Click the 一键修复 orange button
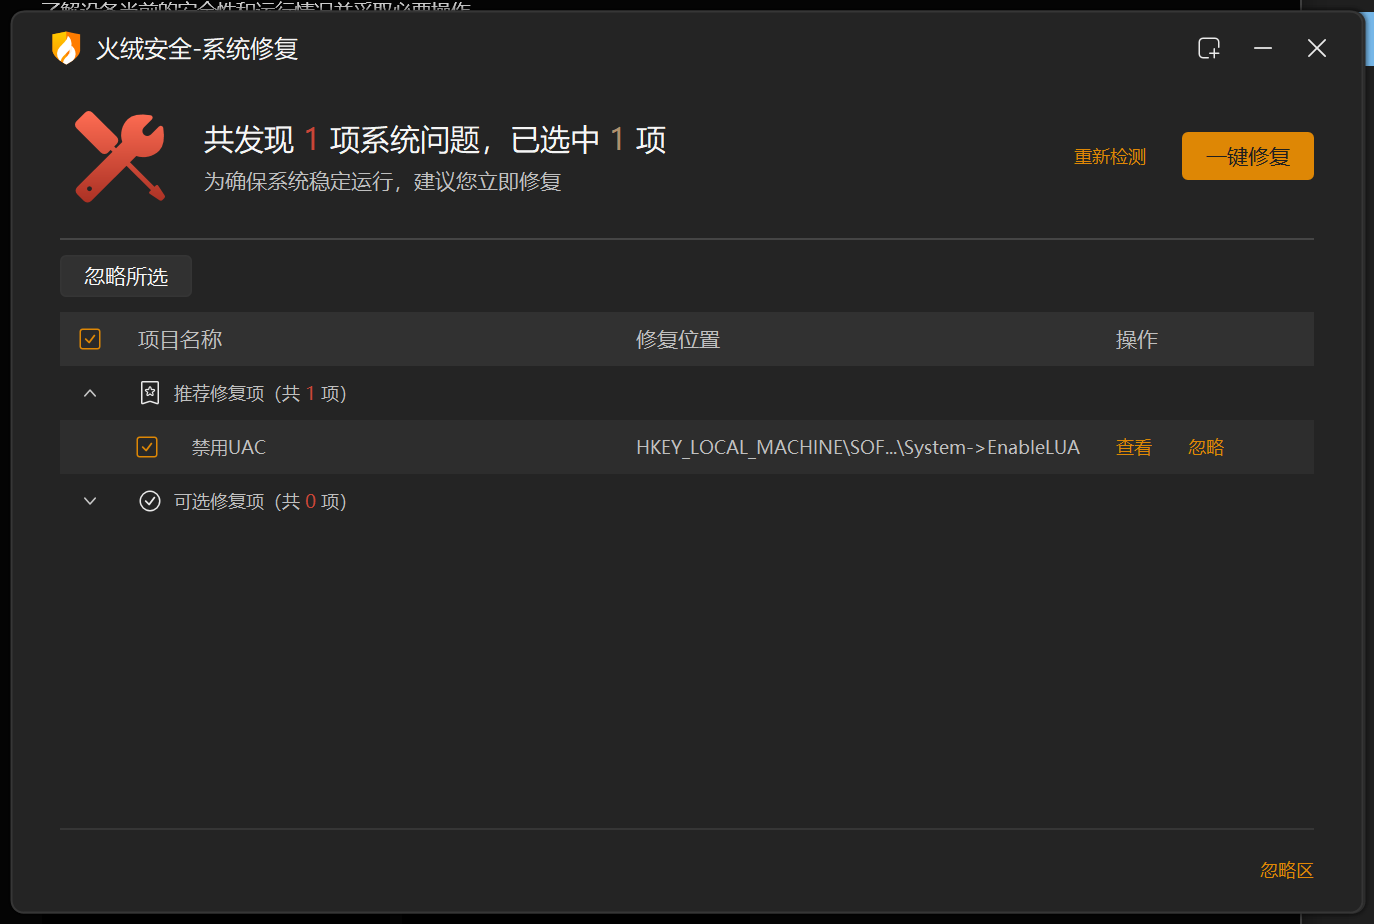The image size is (1374, 924). [1247, 156]
